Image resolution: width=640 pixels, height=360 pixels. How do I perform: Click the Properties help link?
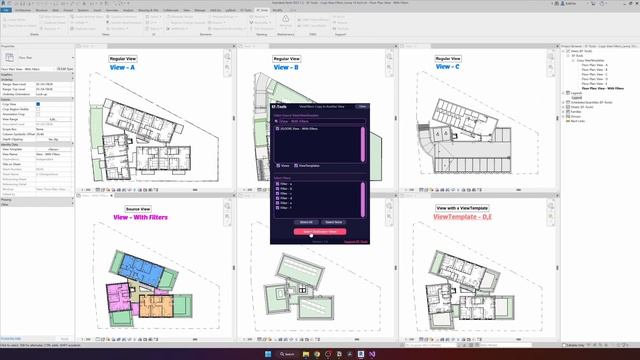point(11,339)
